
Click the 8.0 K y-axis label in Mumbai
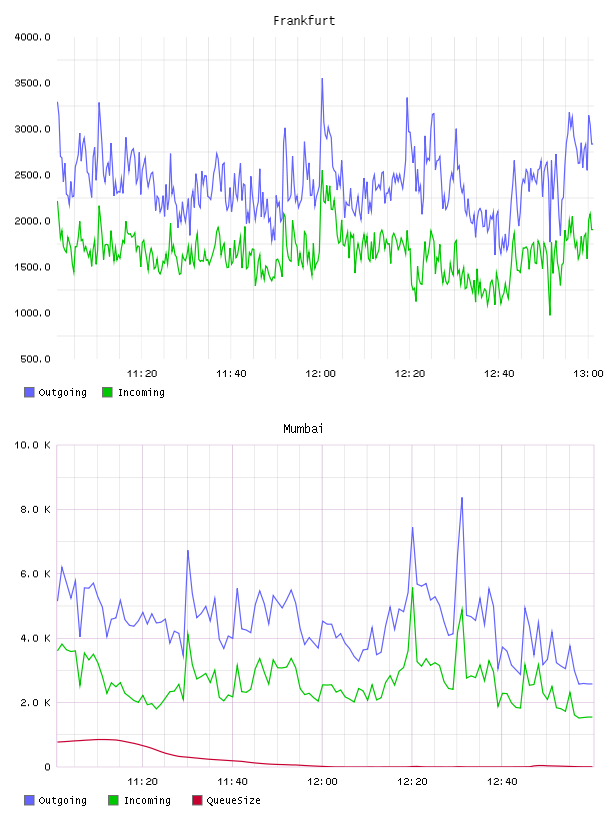35,509
